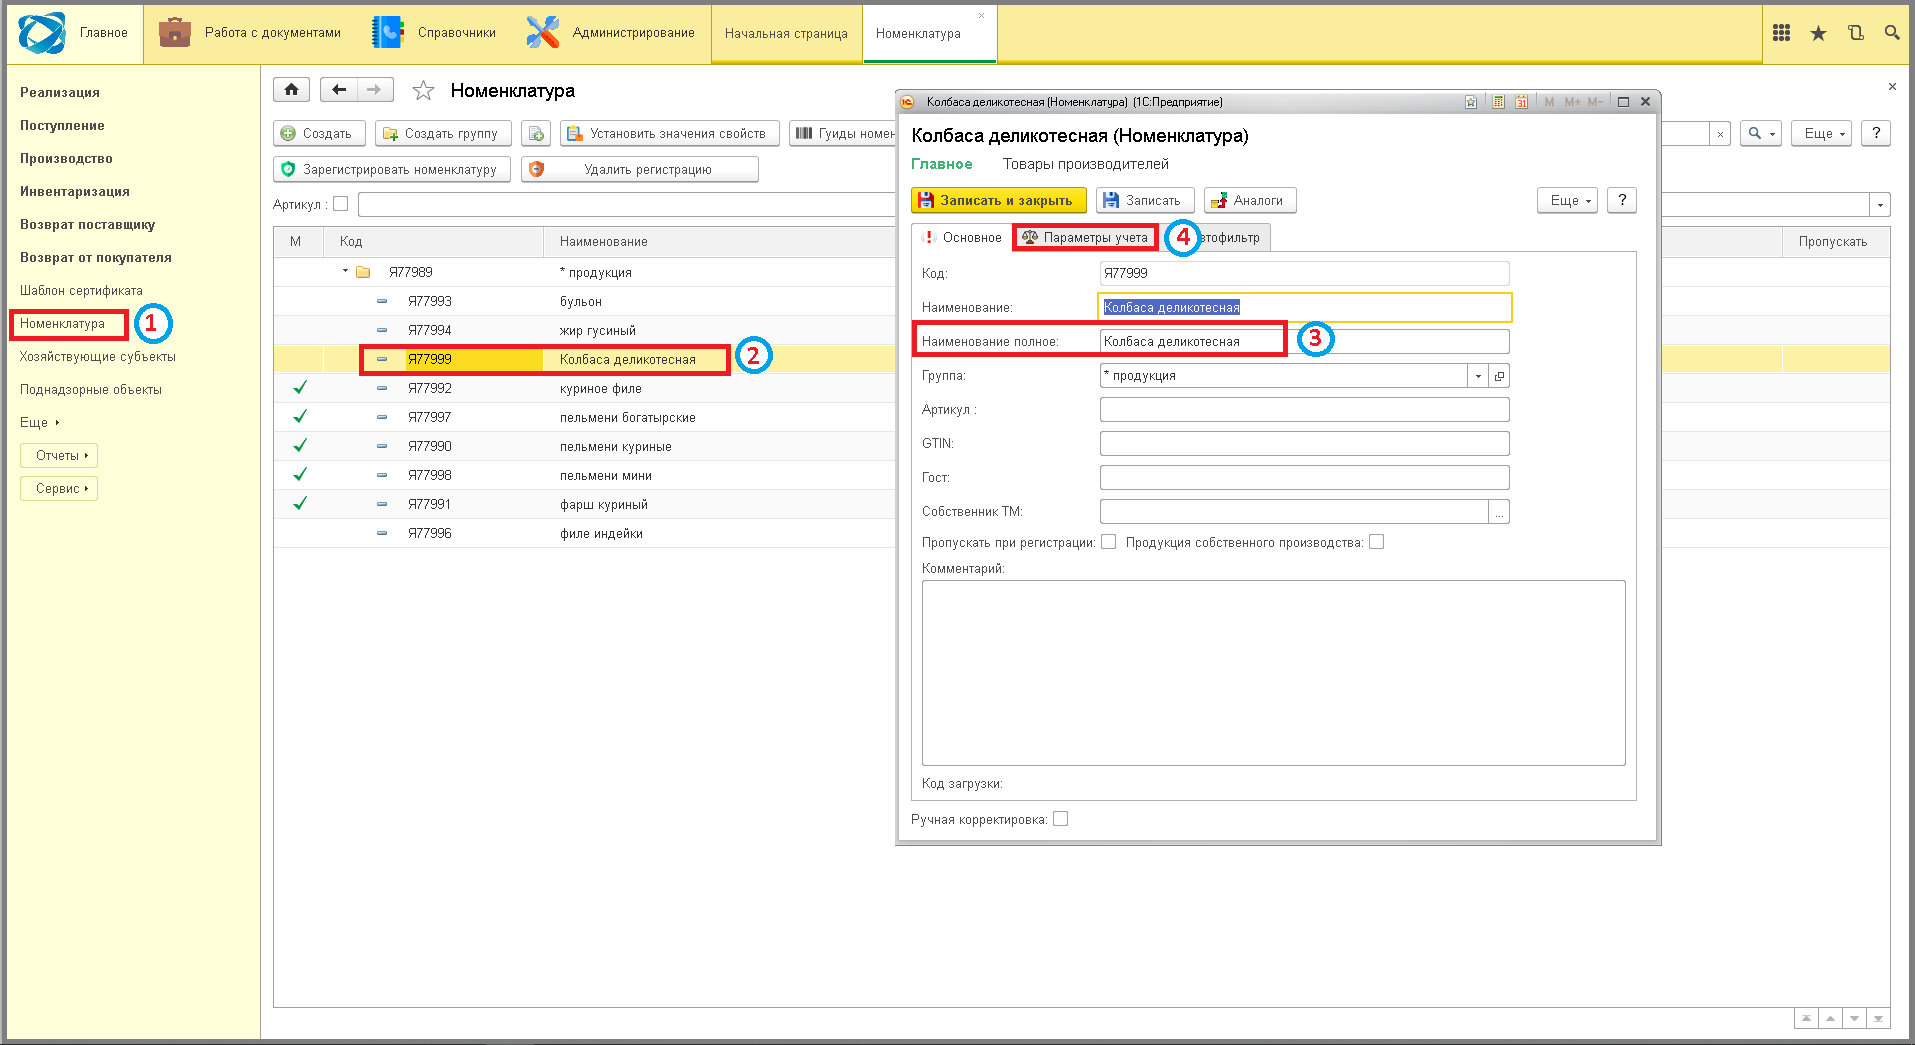
Task: Open Еще menu in the dialog
Action: [x=1567, y=200]
